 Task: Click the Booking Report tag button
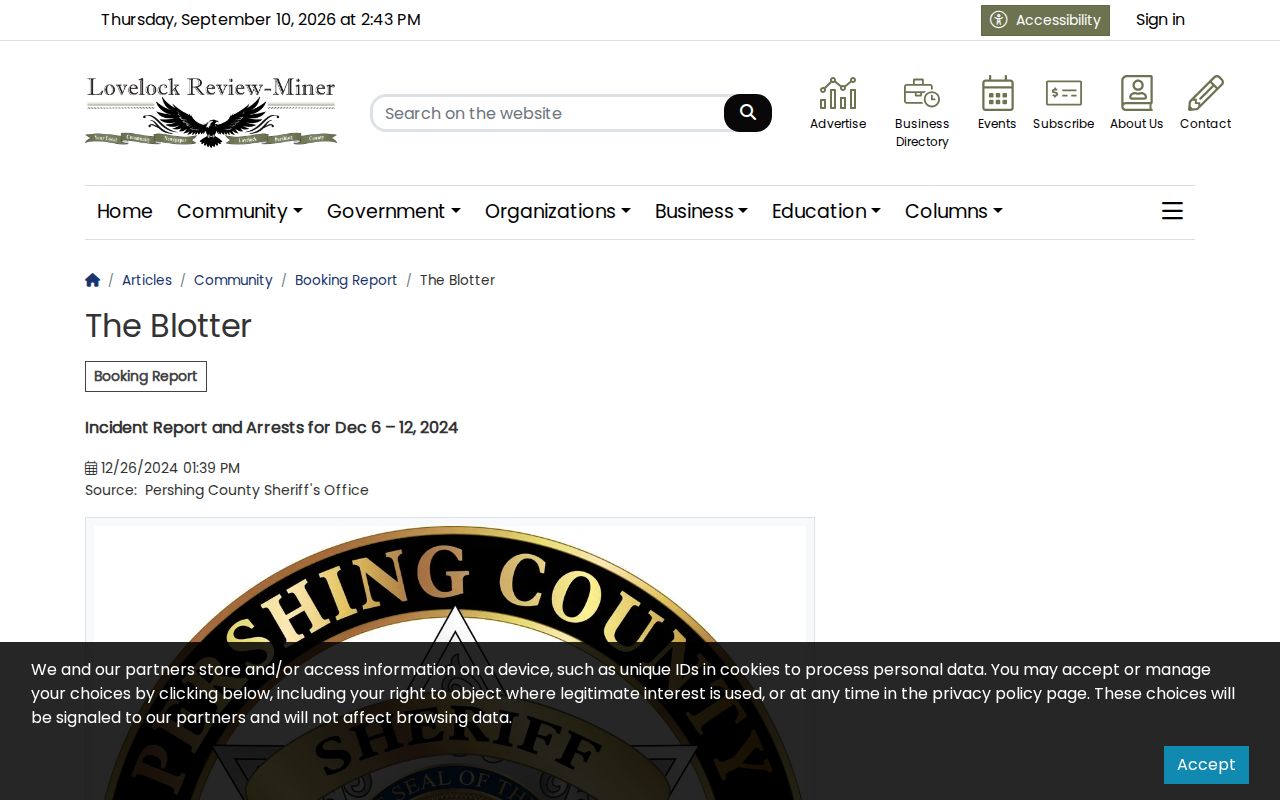tap(146, 376)
